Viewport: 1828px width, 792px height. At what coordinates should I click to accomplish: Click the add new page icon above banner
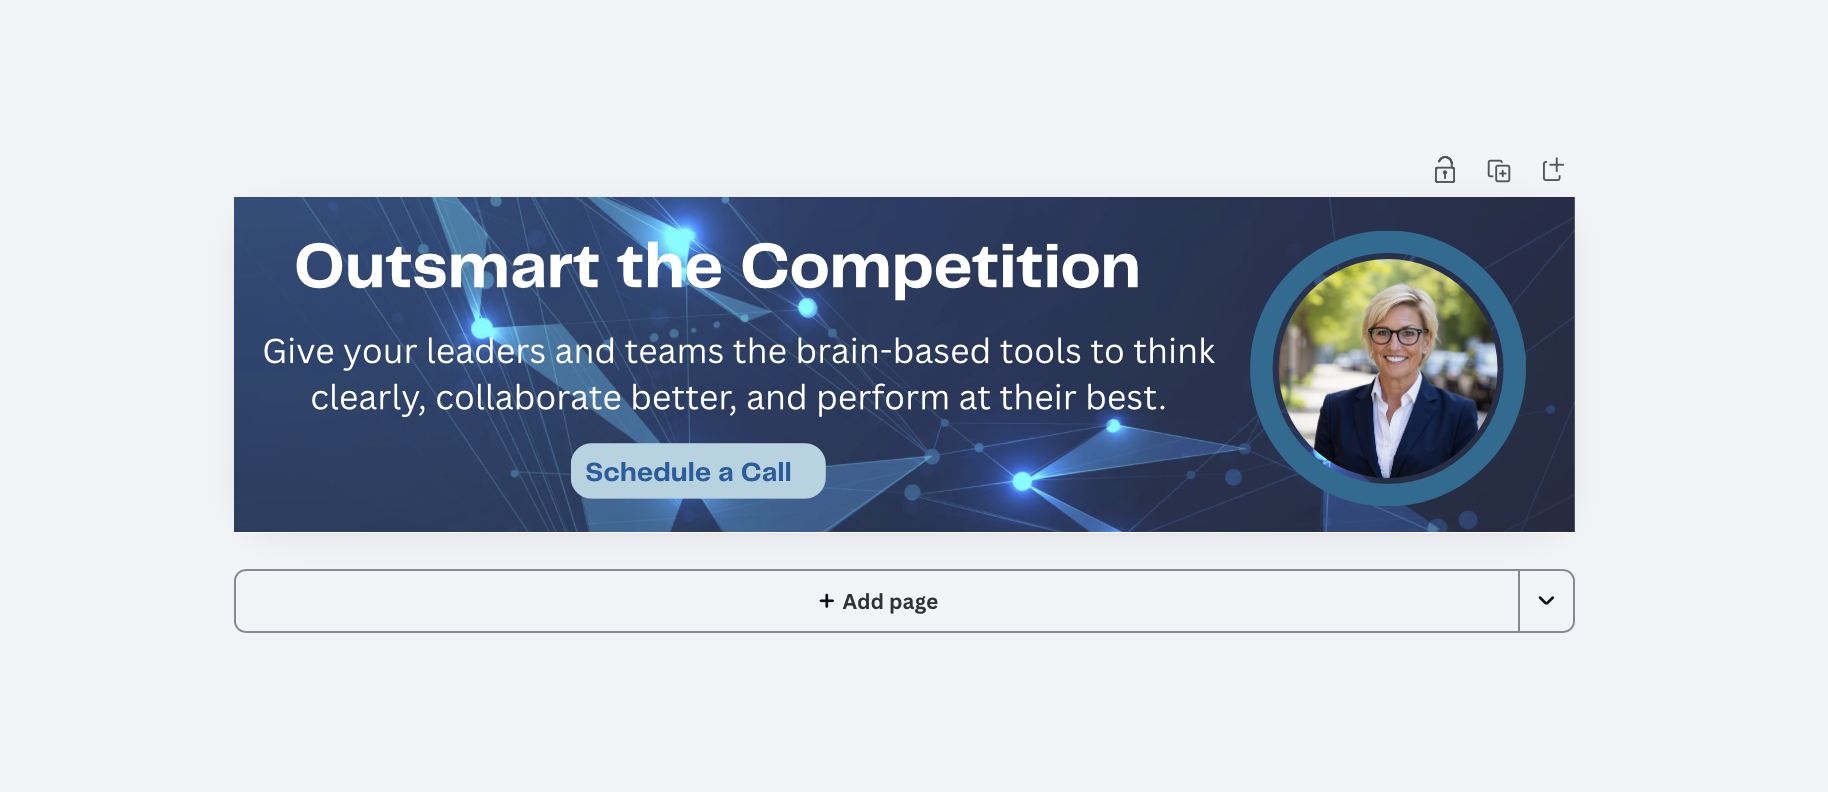point(1552,170)
